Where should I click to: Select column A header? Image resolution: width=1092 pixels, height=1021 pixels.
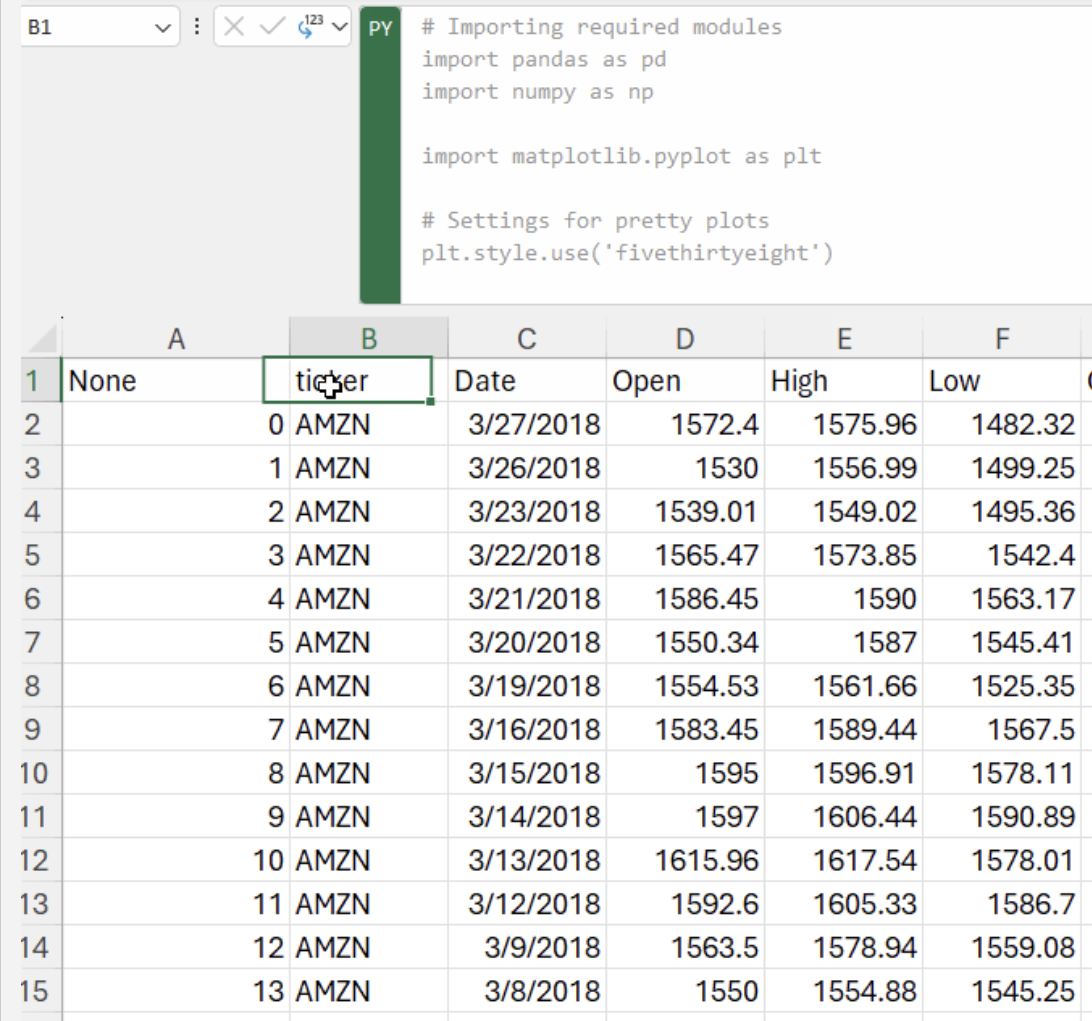[x=176, y=338]
